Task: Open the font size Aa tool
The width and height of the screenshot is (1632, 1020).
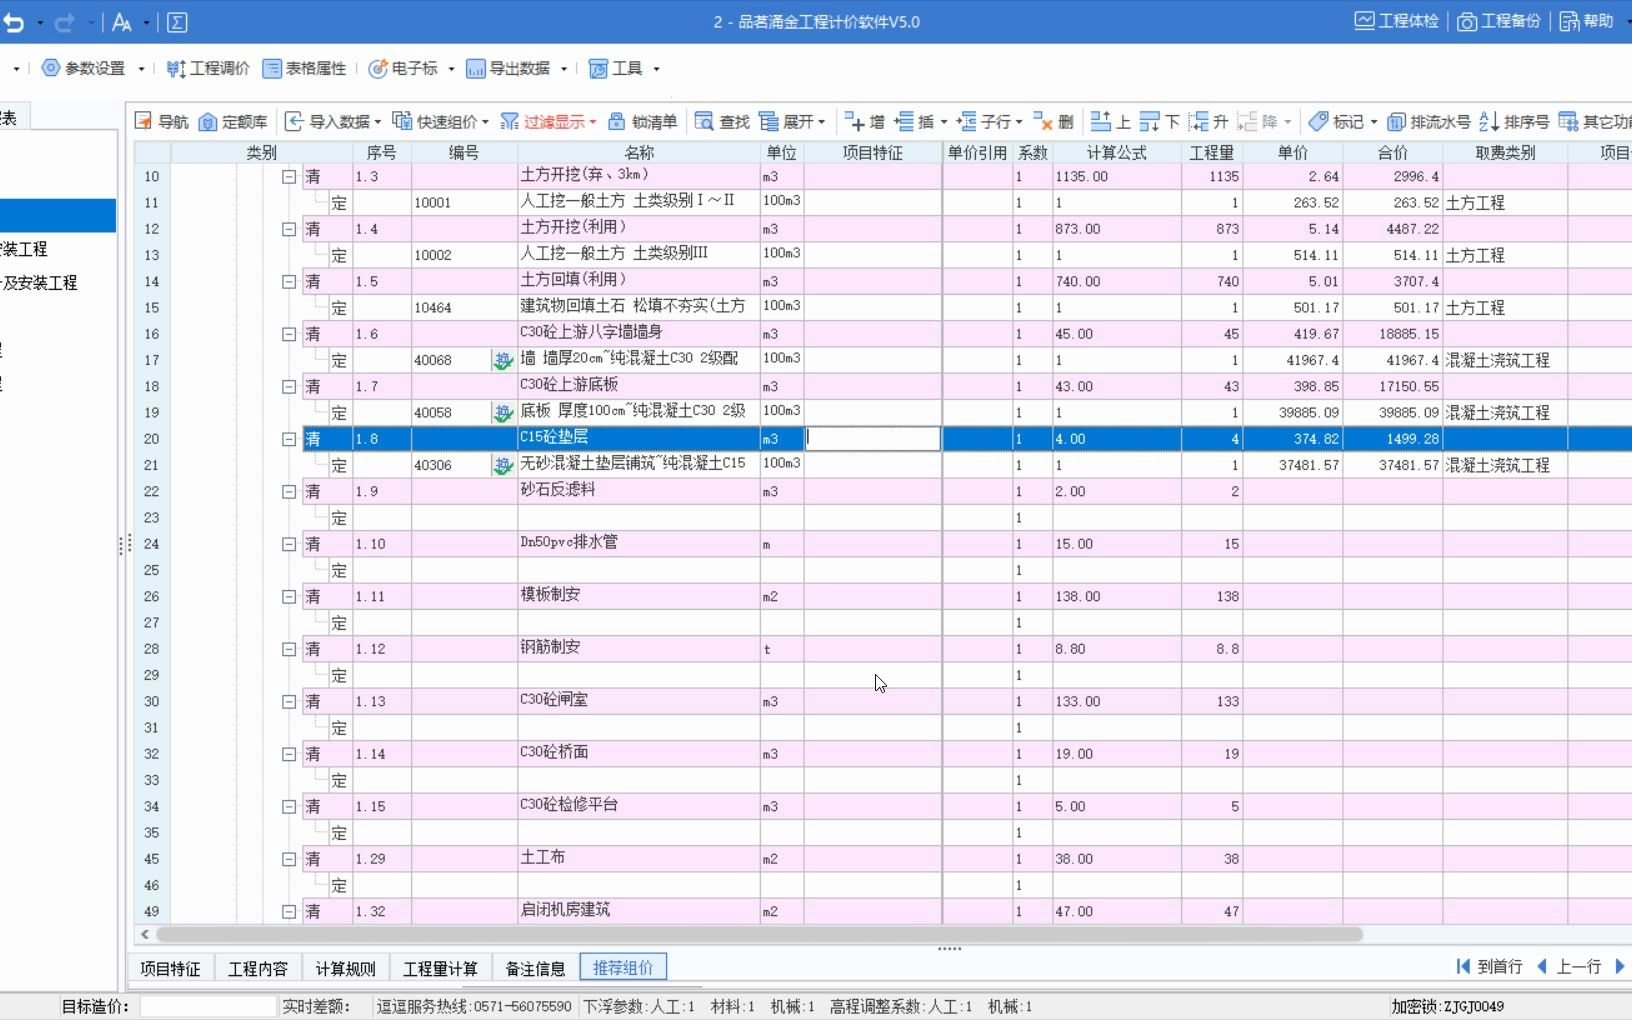Action: tap(122, 22)
